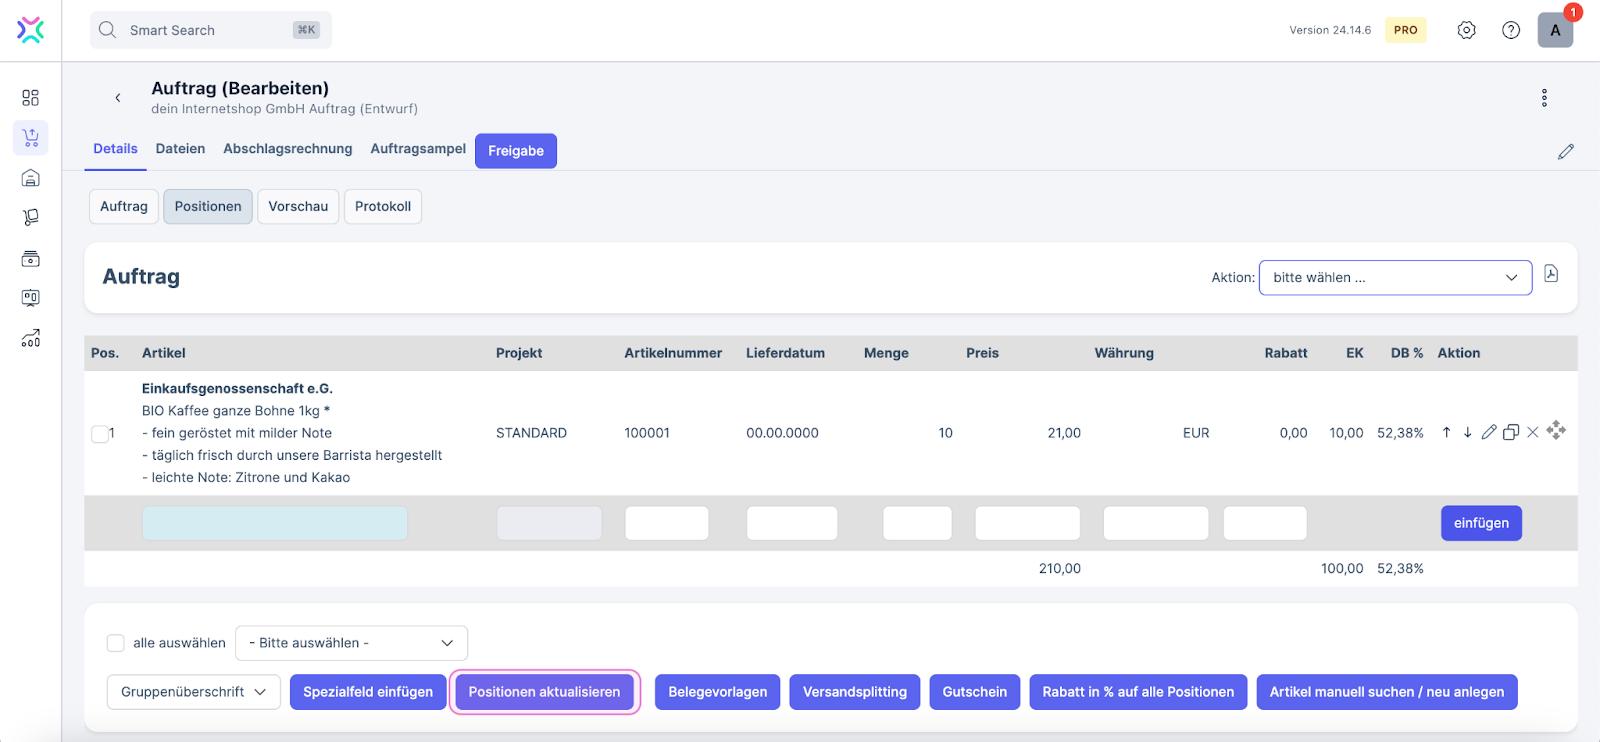Expand the 'bitte wählen ...' Aktion dropdown
The height and width of the screenshot is (742, 1600).
coord(1395,278)
